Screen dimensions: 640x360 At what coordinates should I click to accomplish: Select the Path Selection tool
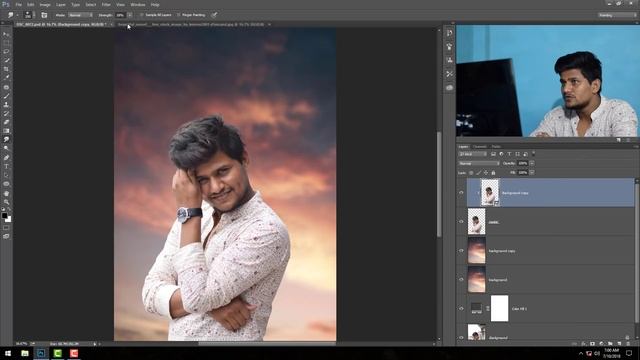pyautogui.click(x=6, y=175)
